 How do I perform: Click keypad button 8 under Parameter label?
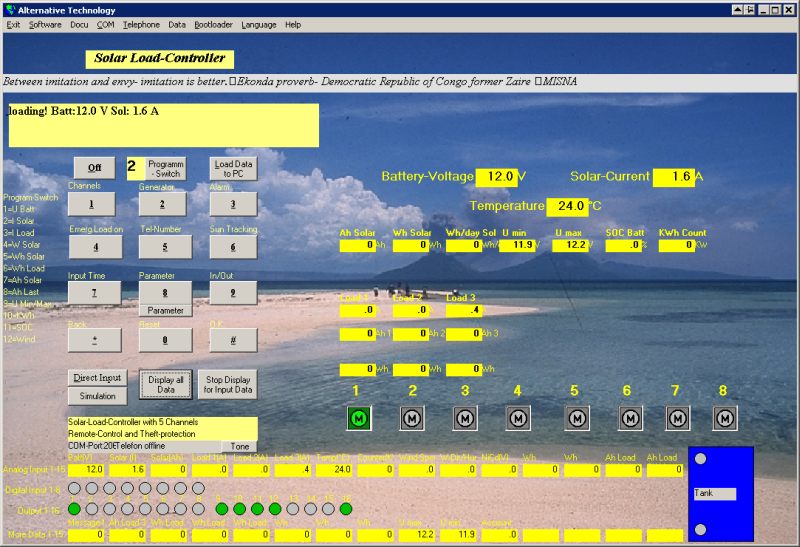click(x=165, y=293)
